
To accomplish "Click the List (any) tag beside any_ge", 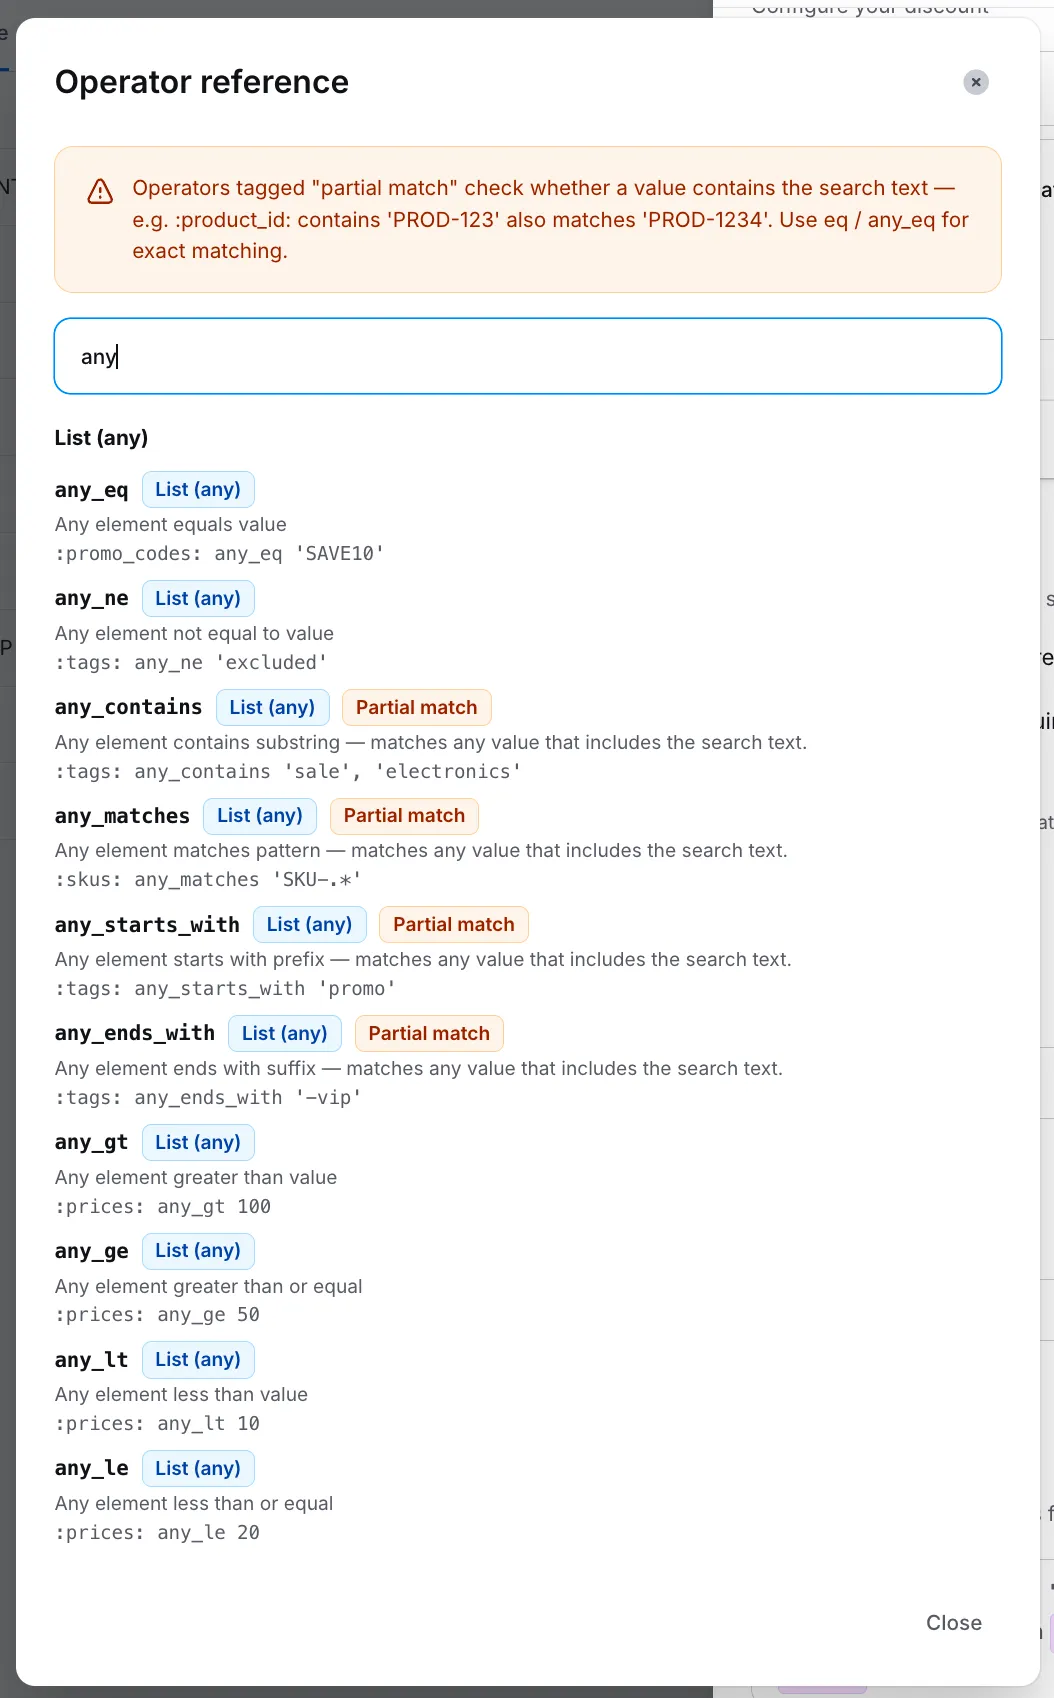I will tap(198, 1251).
